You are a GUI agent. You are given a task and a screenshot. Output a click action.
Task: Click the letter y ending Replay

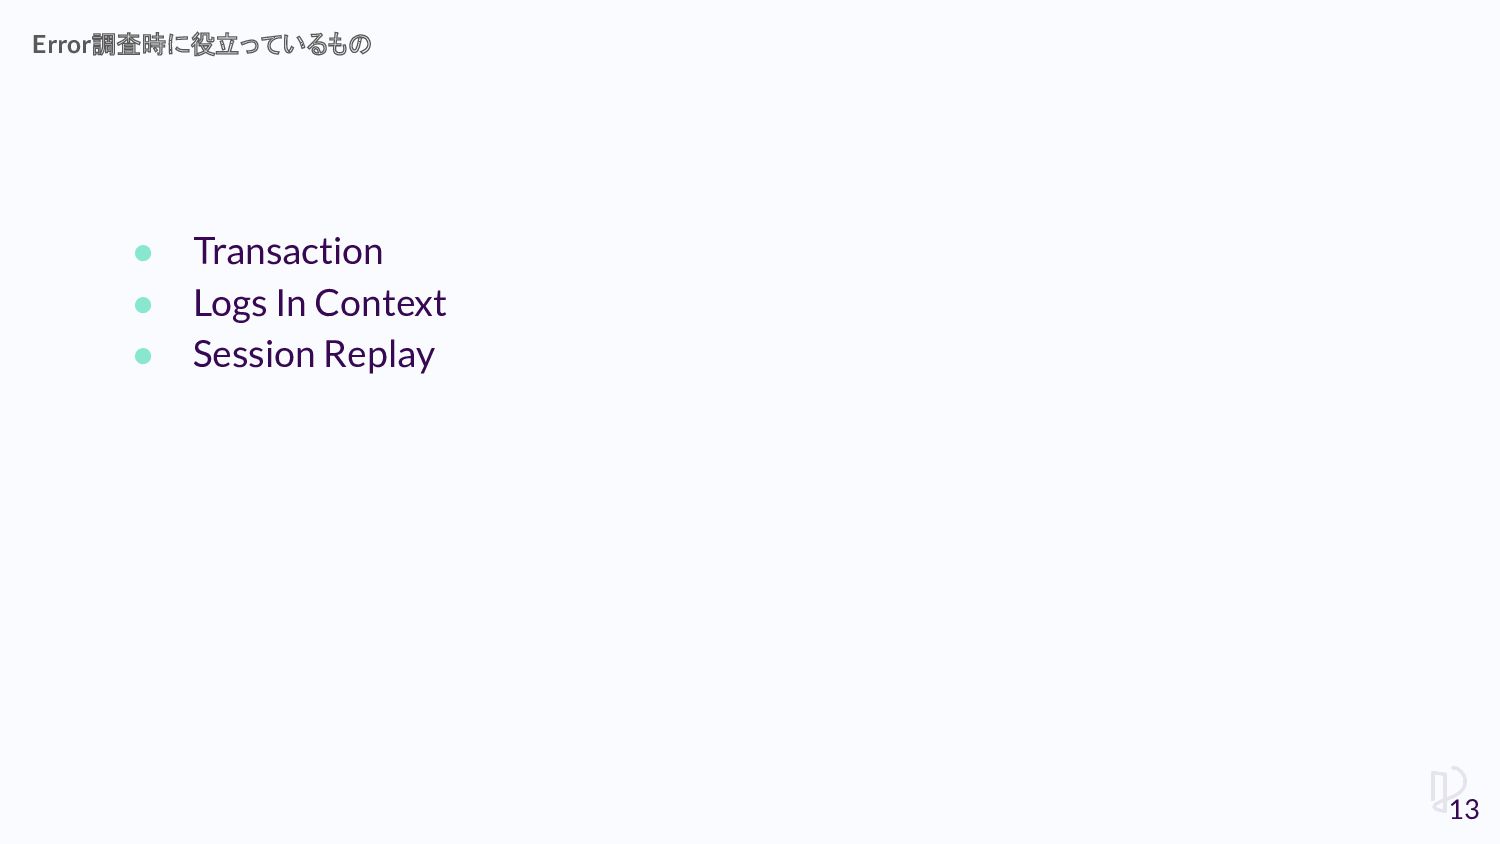(x=425, y=357)
